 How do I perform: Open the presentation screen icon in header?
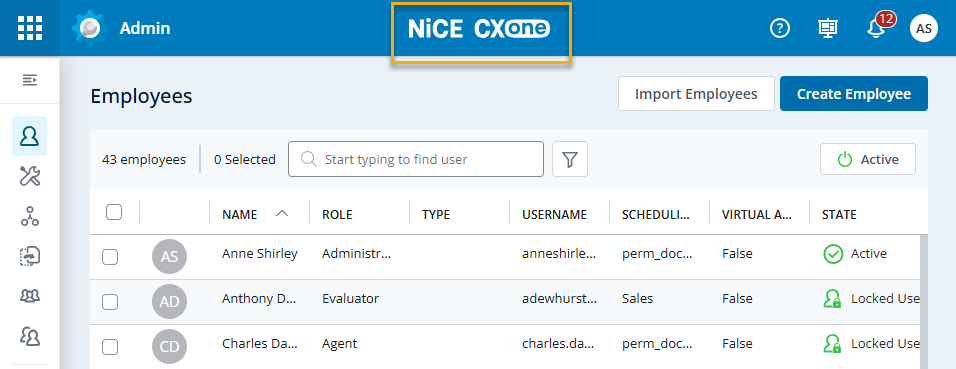[828, 28]
